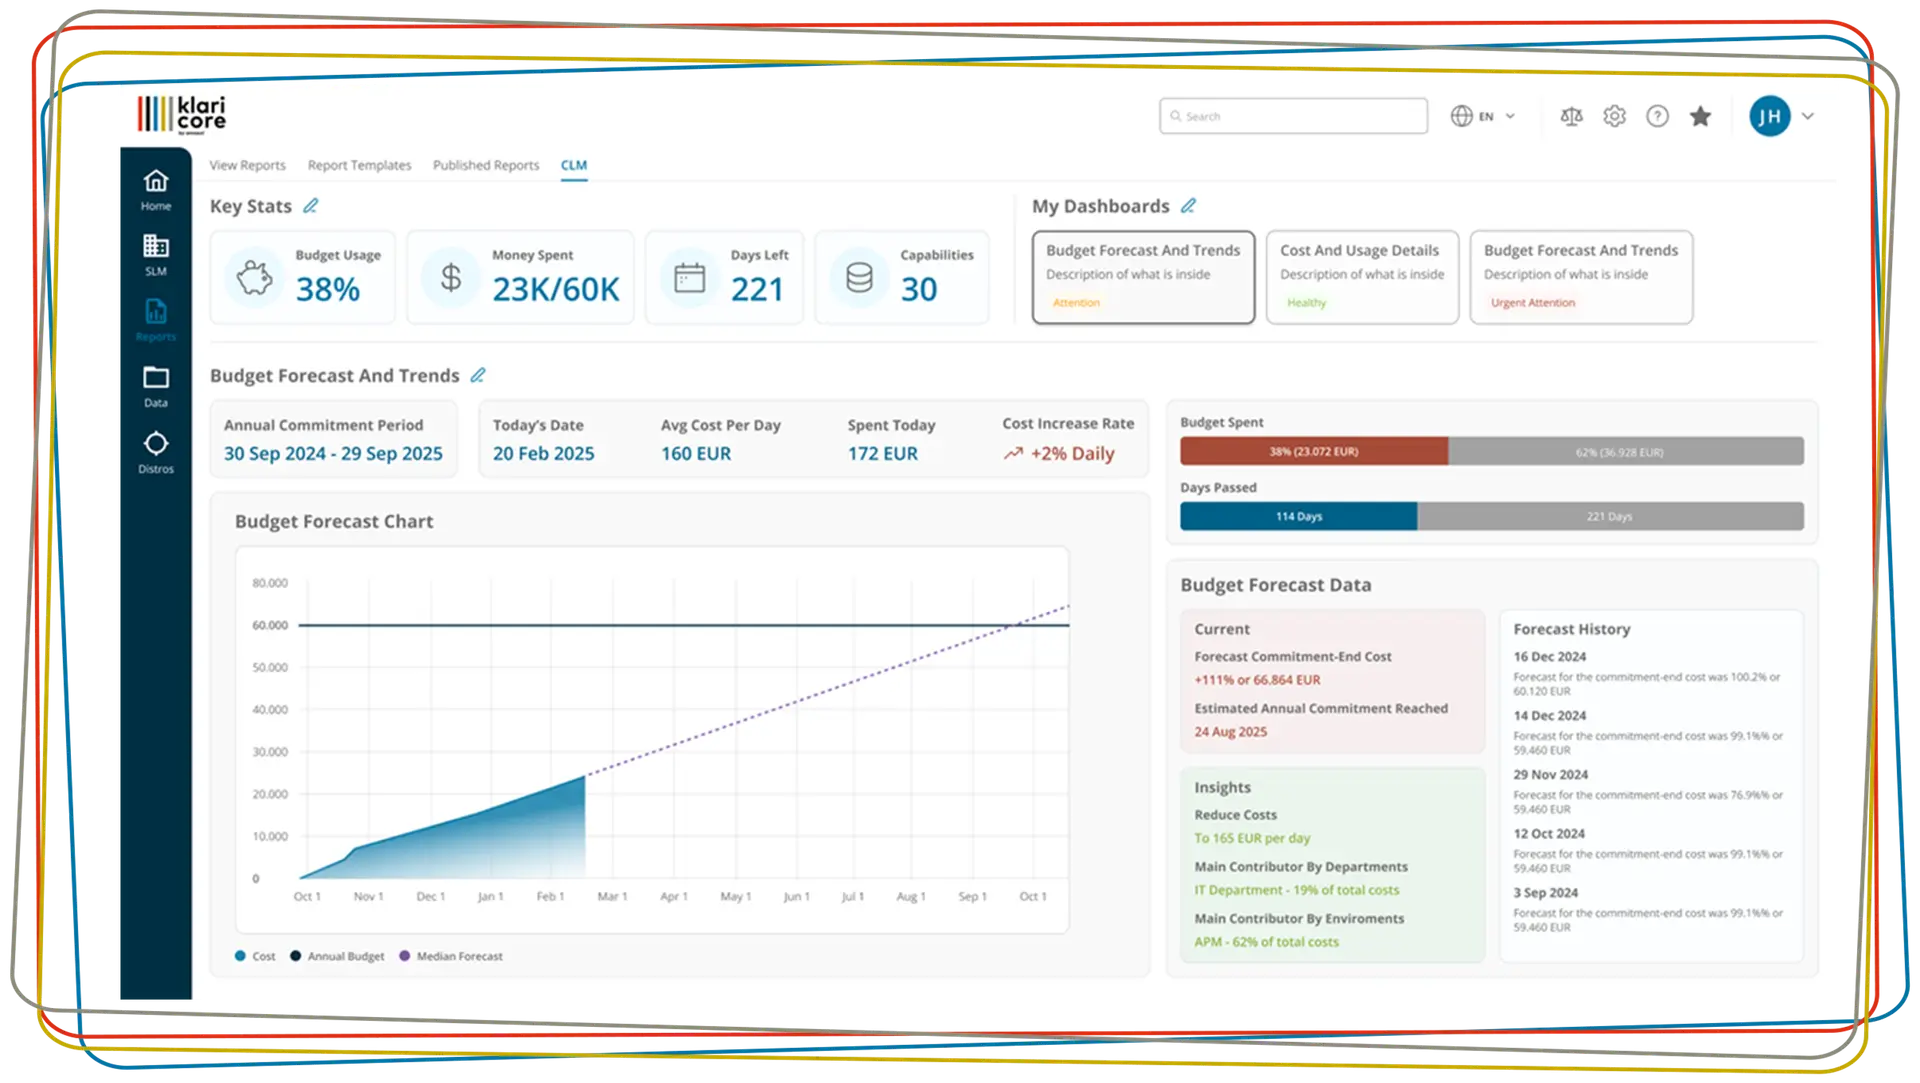
Task: Click the favorites star icon
Action: pyautogui.click(x=1700, y=116)
